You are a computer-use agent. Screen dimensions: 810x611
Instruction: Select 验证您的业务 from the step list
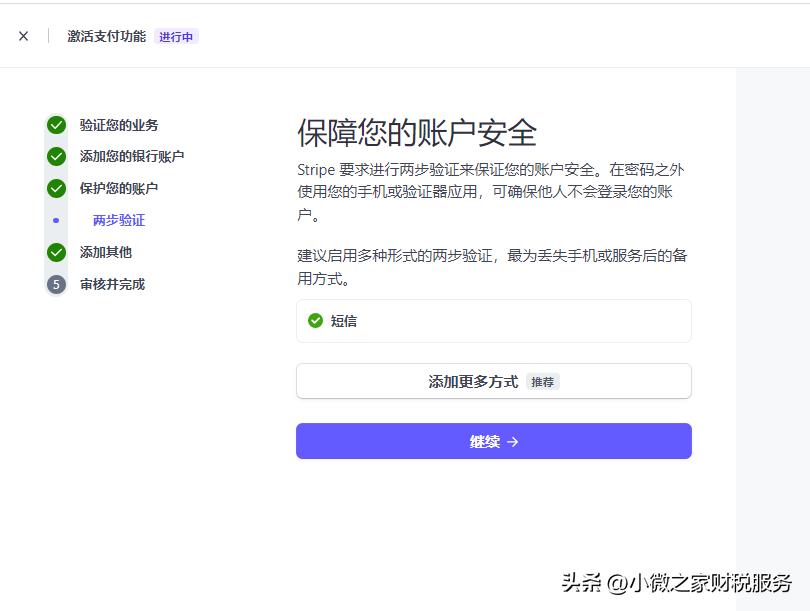coord(120,125)
